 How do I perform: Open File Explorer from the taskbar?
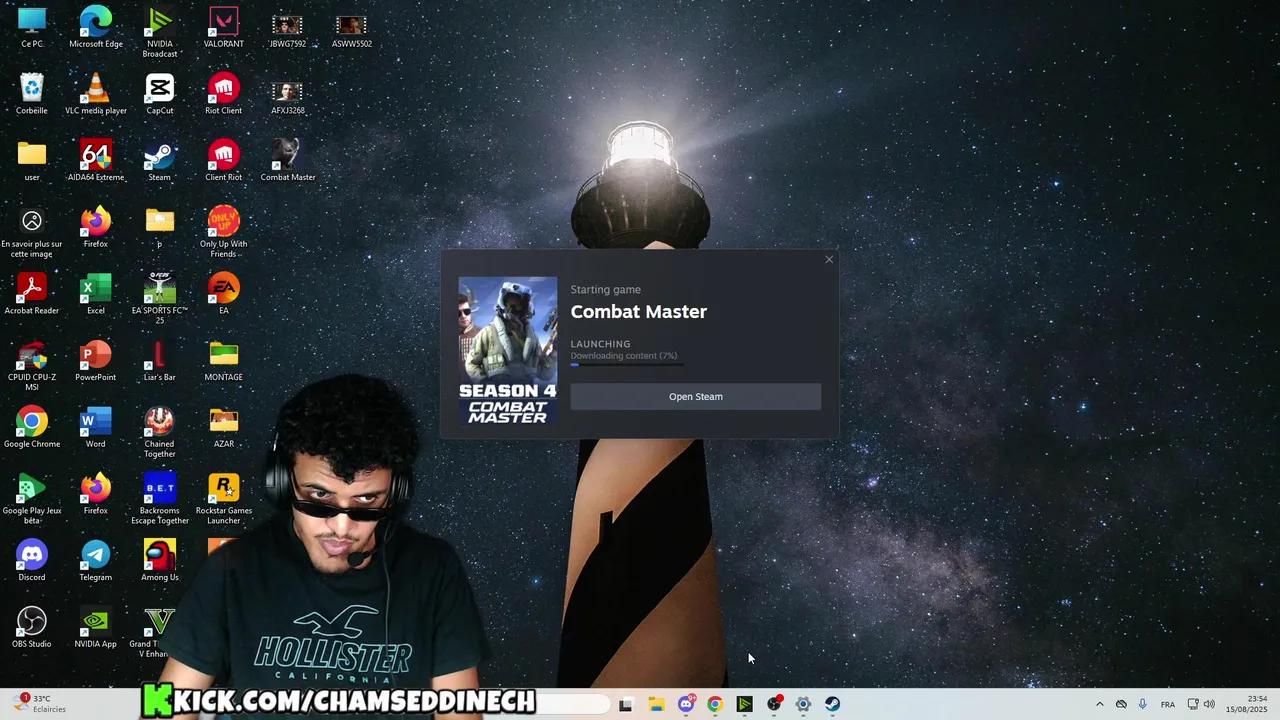click(x=656, y=705)
